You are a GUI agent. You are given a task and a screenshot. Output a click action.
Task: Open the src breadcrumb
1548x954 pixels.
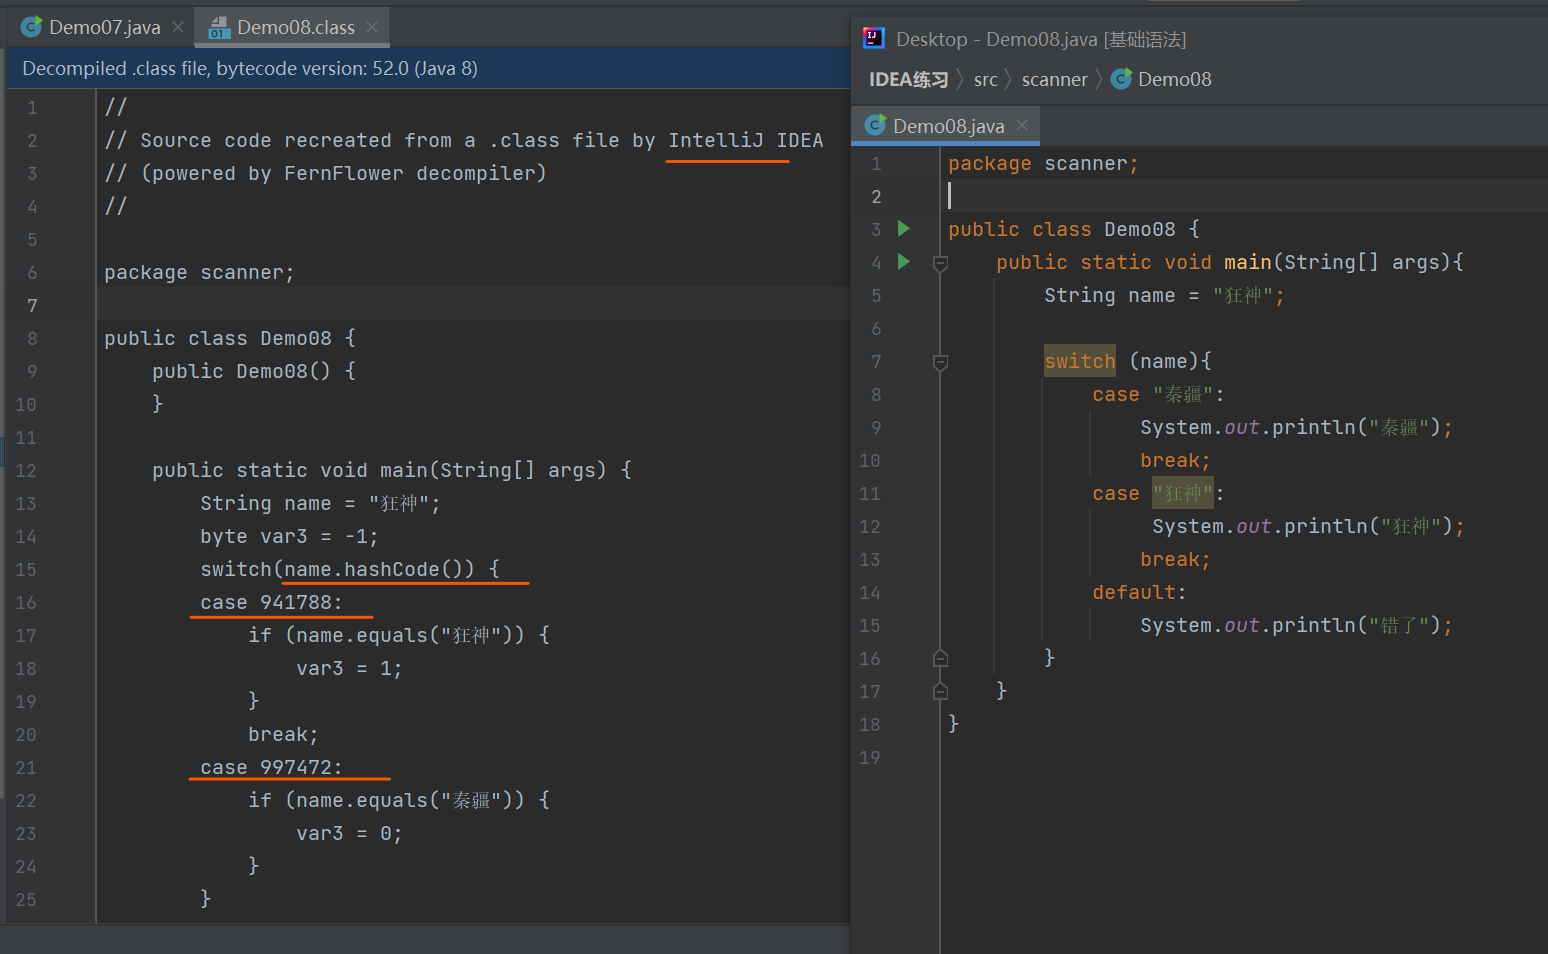[986, 79]
